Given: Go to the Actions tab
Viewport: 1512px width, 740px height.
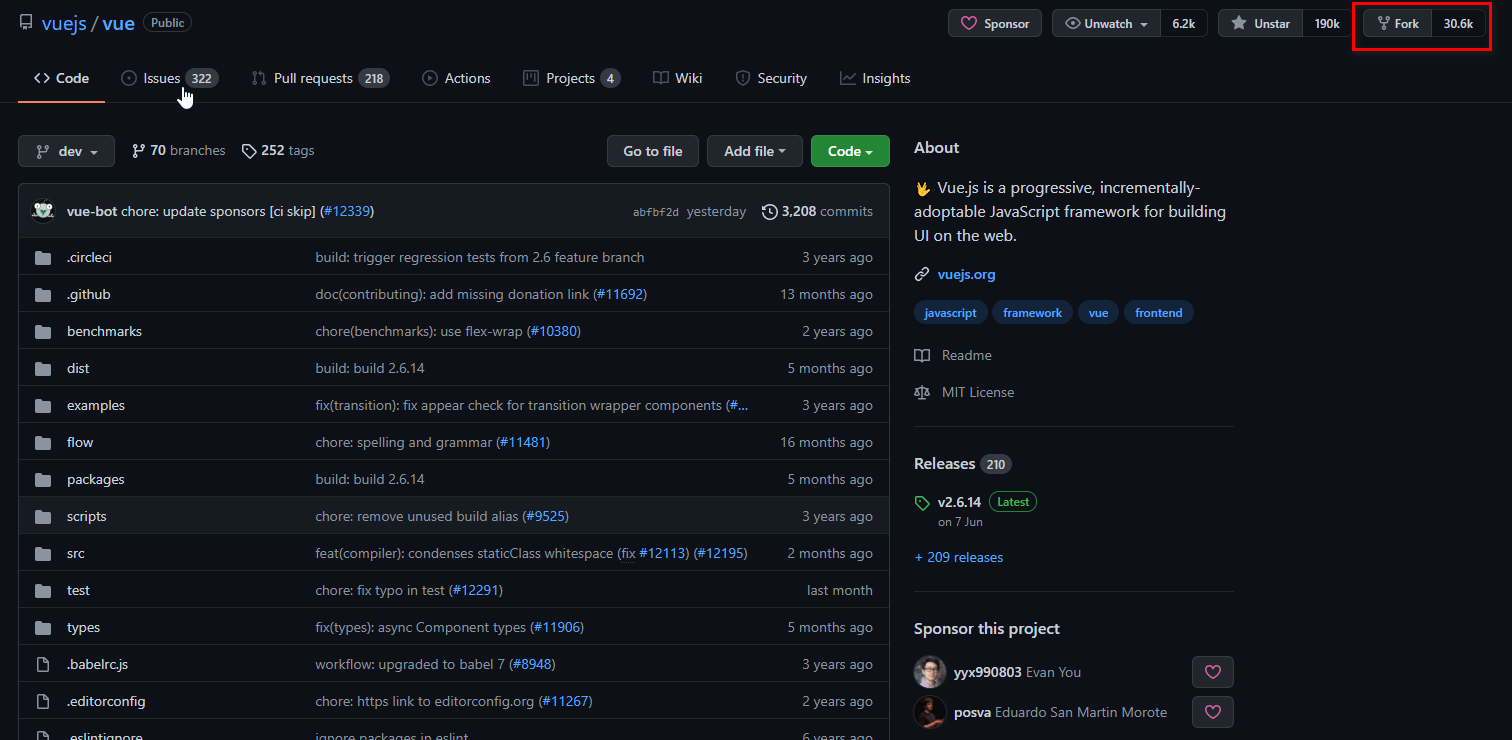Looking at the screenshot, I should click(456, 78).
